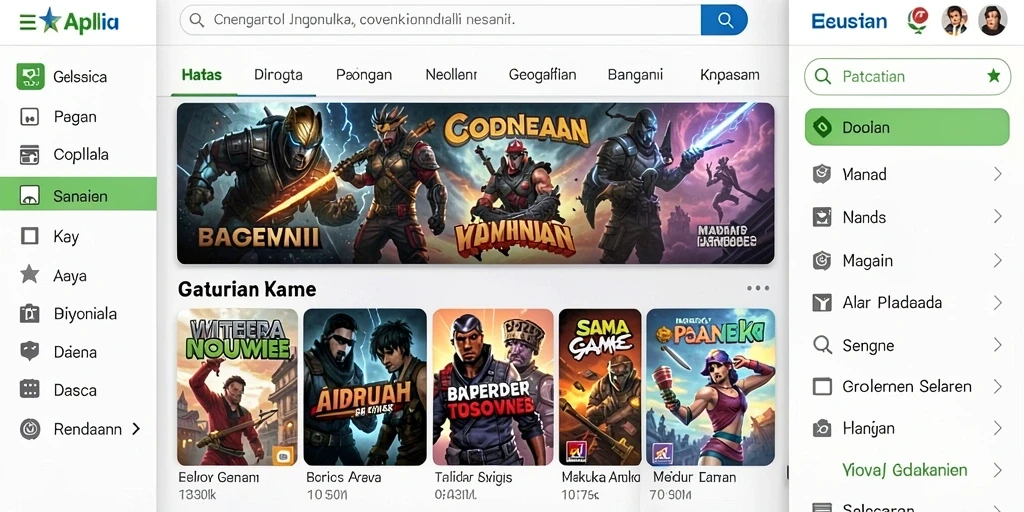Click the blue search button
The image size is (1024, 512).
pyautogui.click(x=724, y=20)
